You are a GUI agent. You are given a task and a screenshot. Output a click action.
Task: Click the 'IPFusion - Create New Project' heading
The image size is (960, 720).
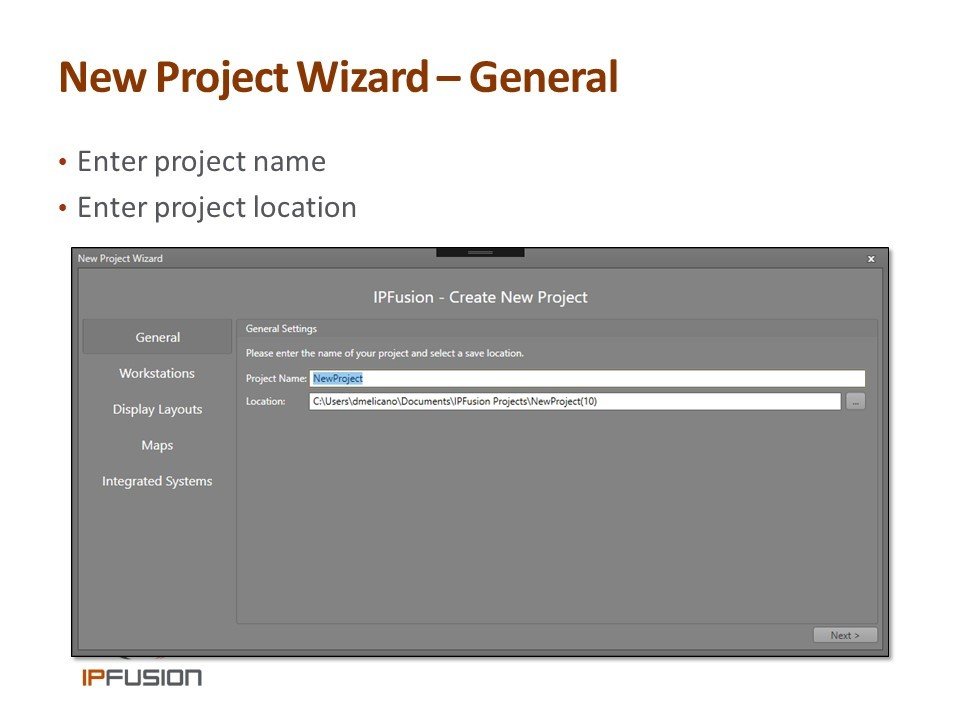pos(480,297)
